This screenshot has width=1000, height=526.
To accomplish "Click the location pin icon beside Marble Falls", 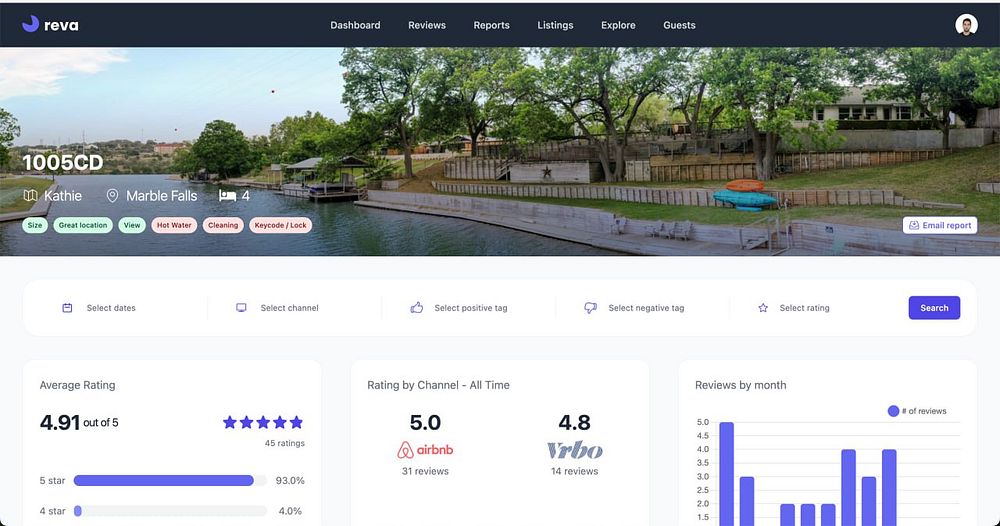I will point(112,196).
